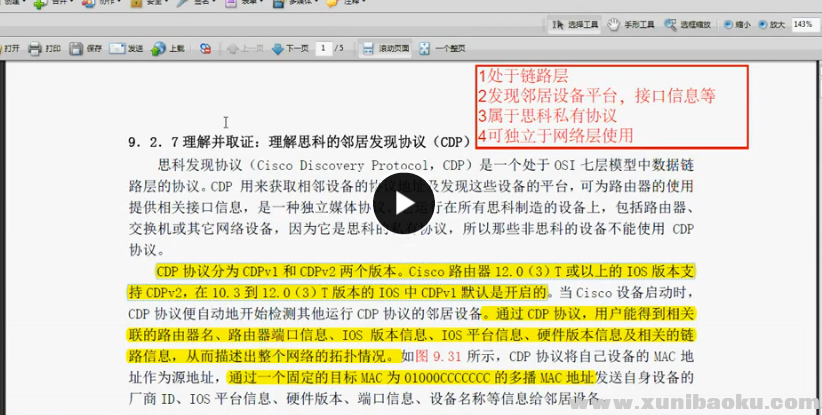Click the zoom percentage field showing 143%

[802, 24]
